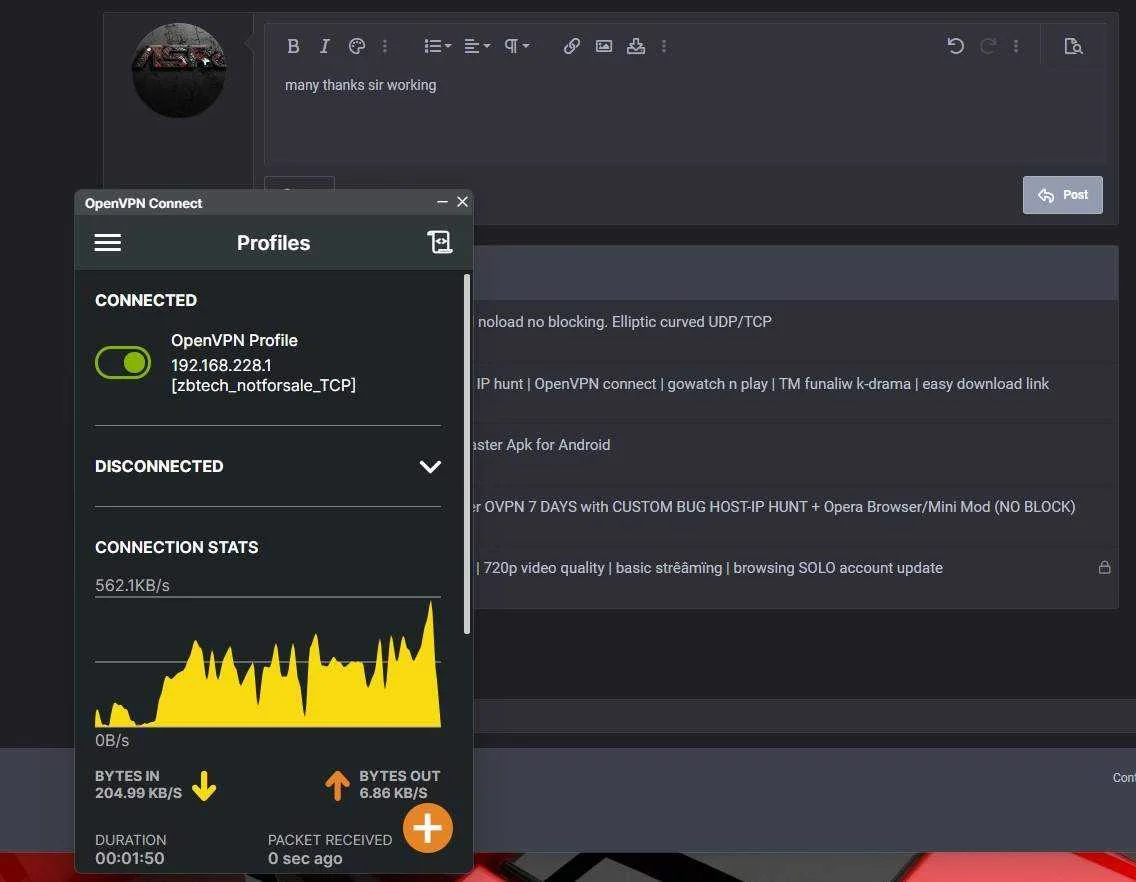Screen dimensions: 1136x882
Task: Click the 562.1KB/s graph maximum label
Action: pyautogui.click(x=132, y=586)
